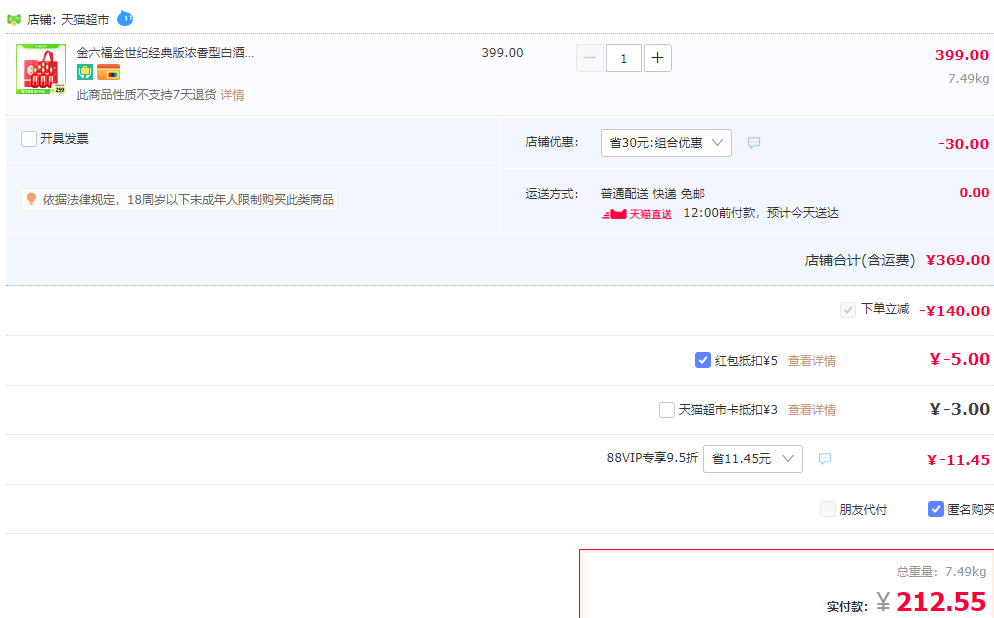Click the store total ¥369.00

point(958,260)
